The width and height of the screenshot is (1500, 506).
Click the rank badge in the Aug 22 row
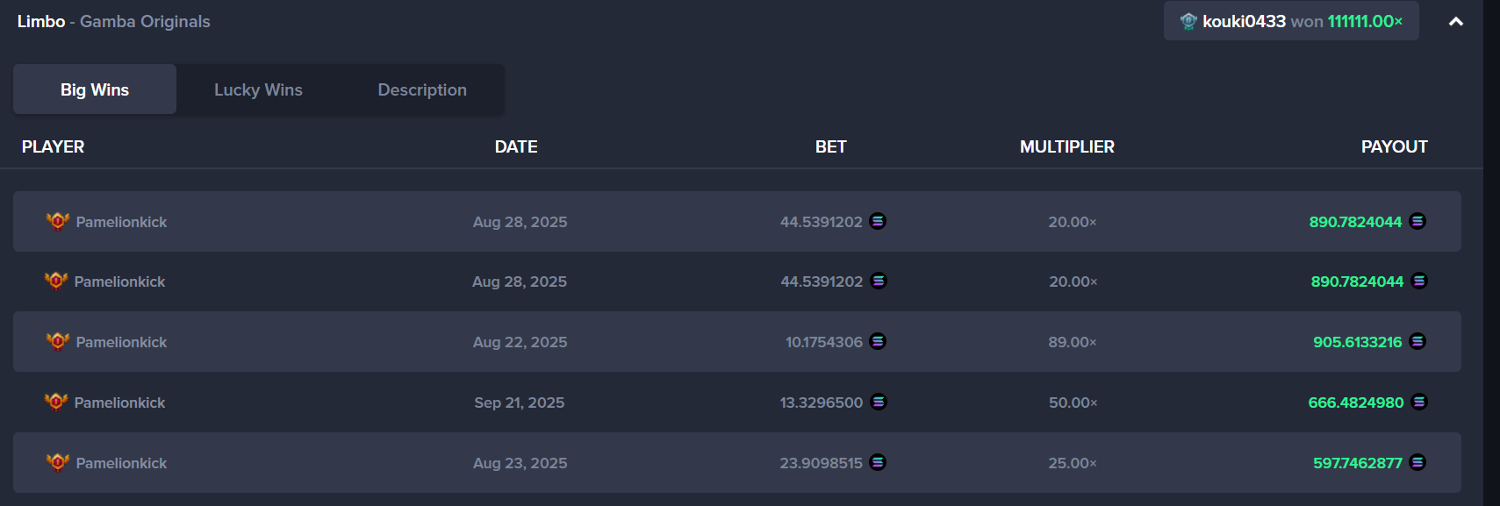(x=58, y=342)
